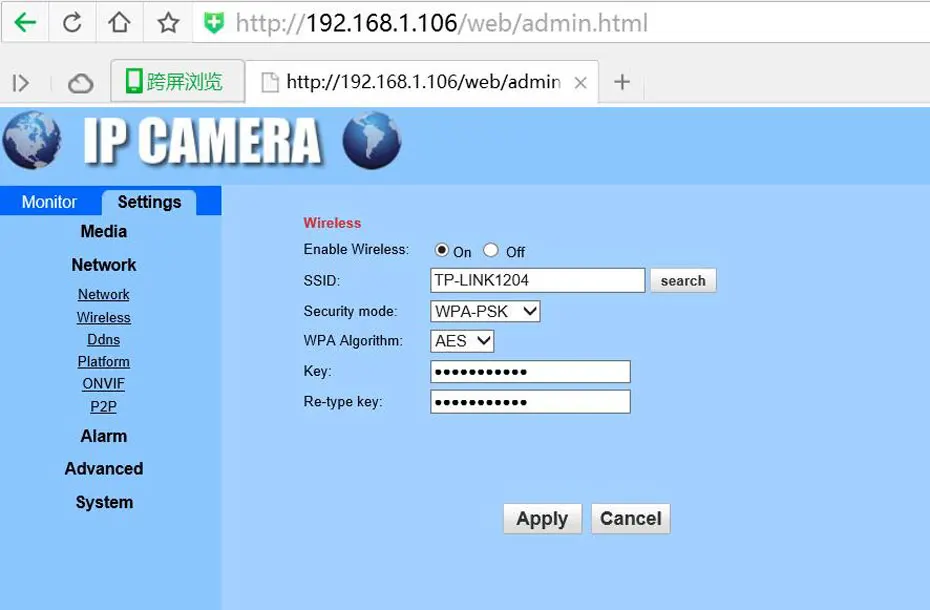Select the 192.168.1.106/web/admin browser tab
Screen dimensions: 930x610
pyautogui.click(x=422, y=82)
